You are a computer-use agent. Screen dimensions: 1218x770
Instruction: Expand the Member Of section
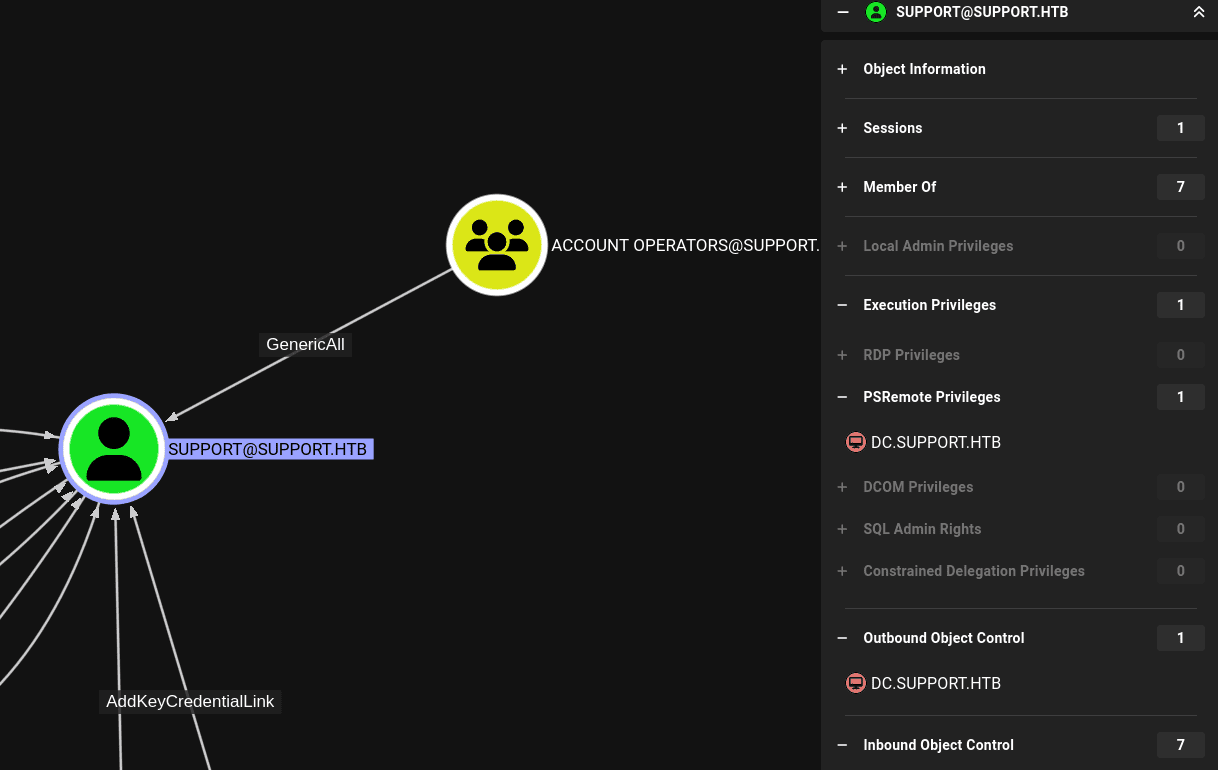[899, 187]
